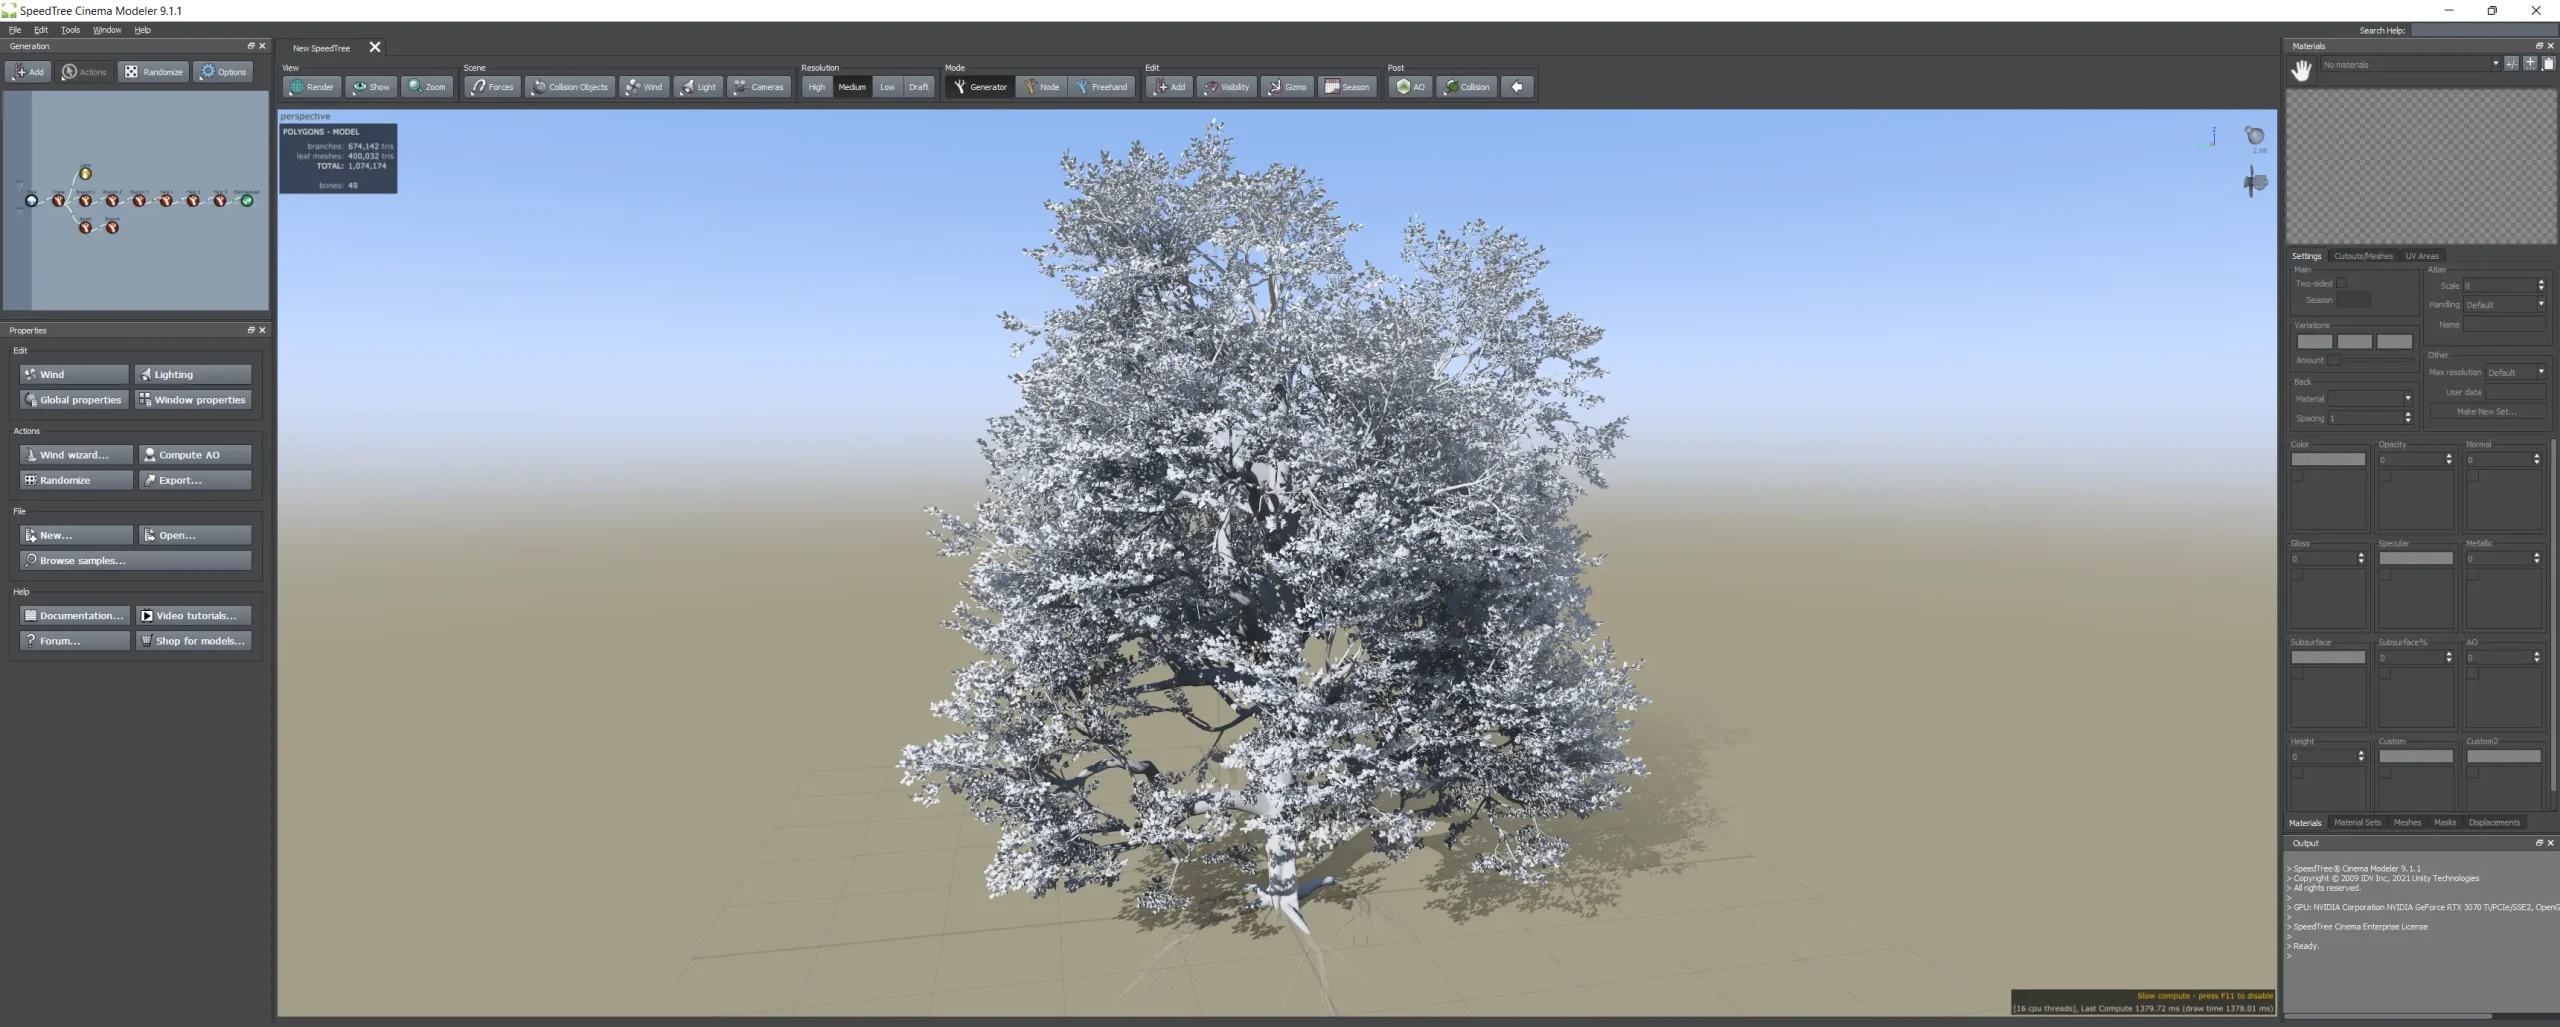Click the Generation panel Randomize dice button
The height and width of the screenshot is (1027, 2560).
point(153,72)
